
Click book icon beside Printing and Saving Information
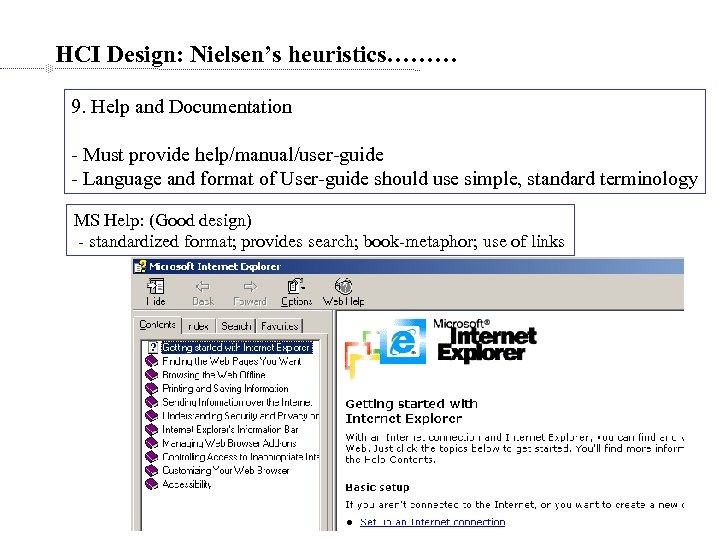tap(152, 388)
